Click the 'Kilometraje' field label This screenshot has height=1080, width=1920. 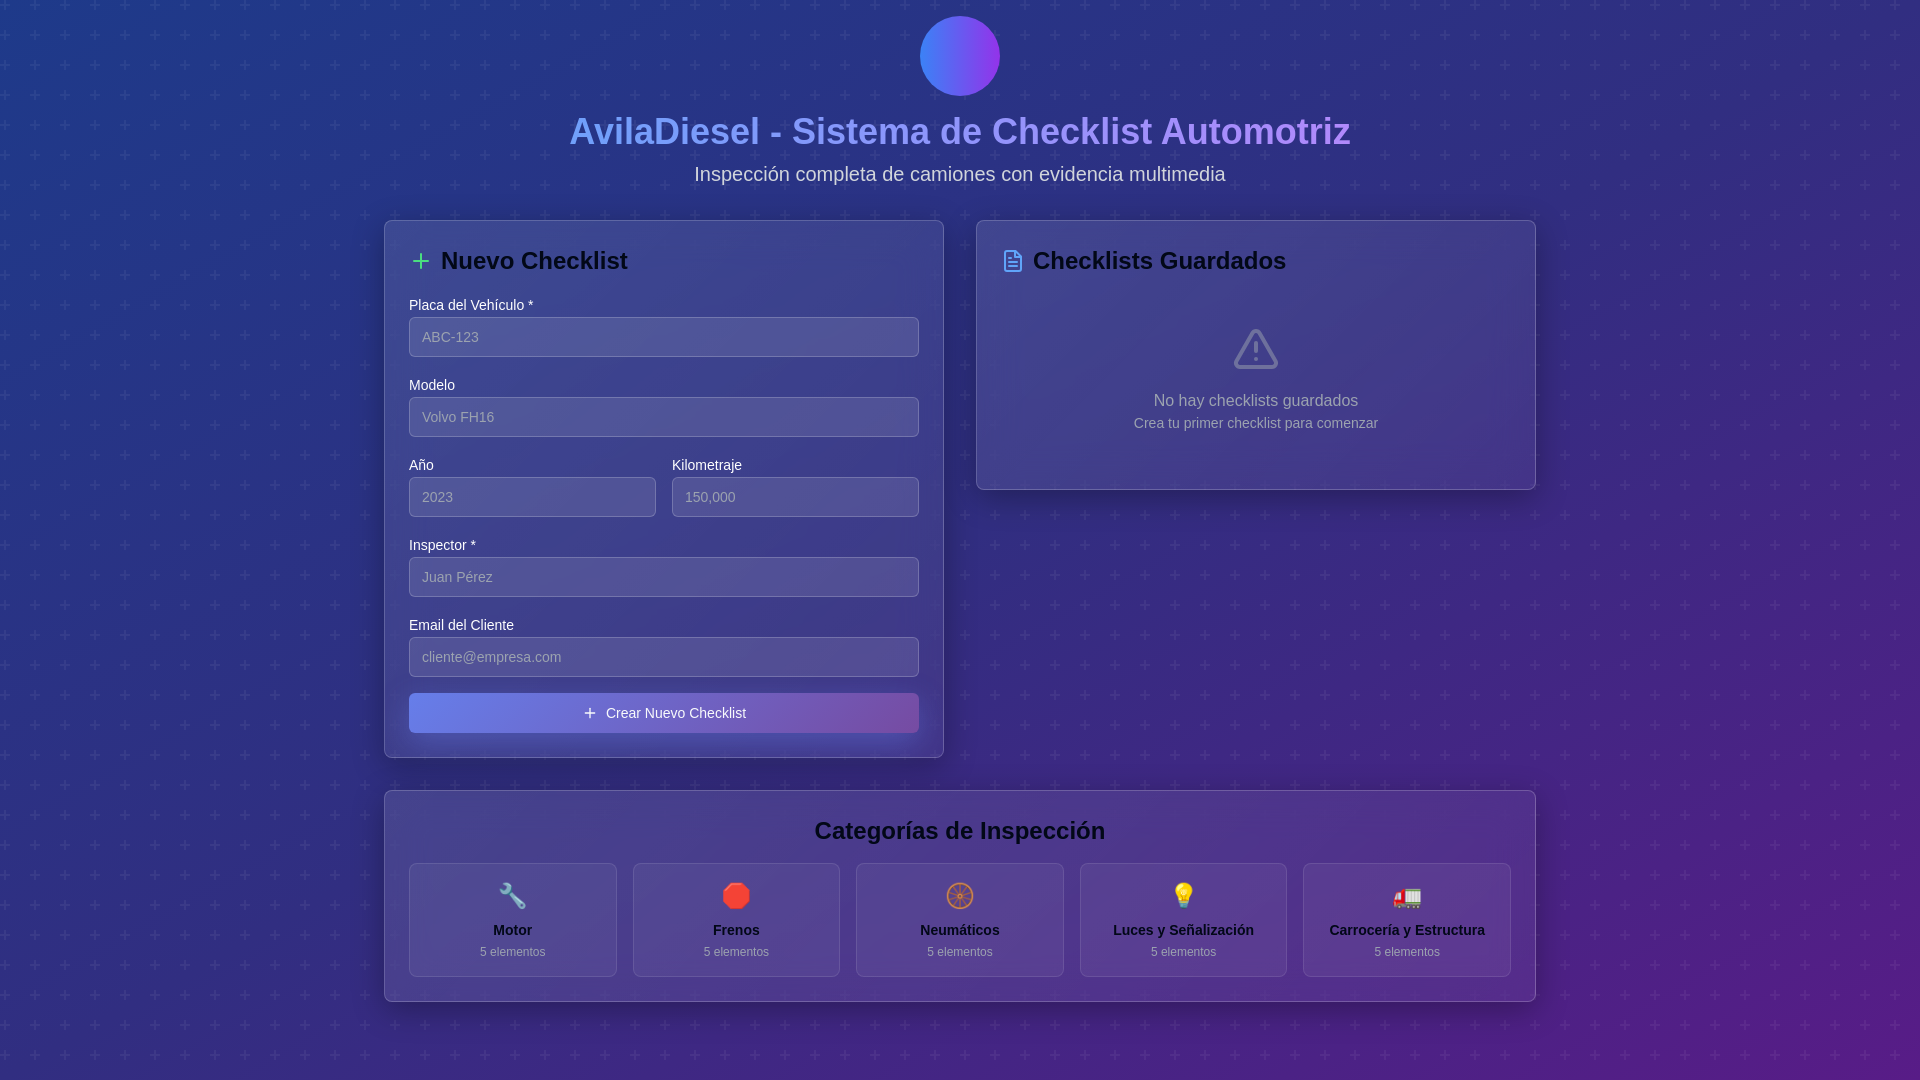(x=707, y=465)
